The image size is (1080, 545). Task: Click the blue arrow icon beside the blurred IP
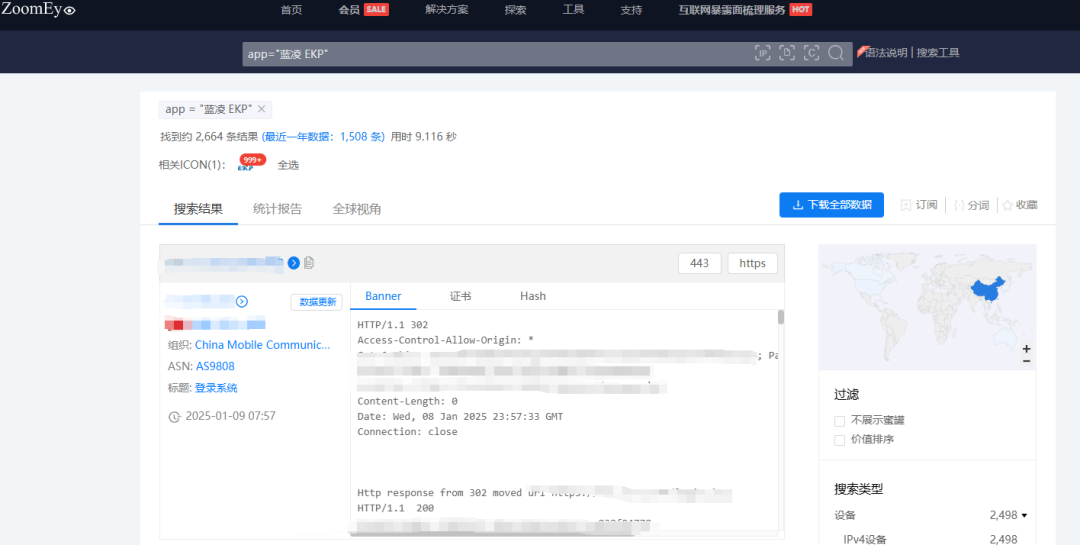[x=293, y=263]
